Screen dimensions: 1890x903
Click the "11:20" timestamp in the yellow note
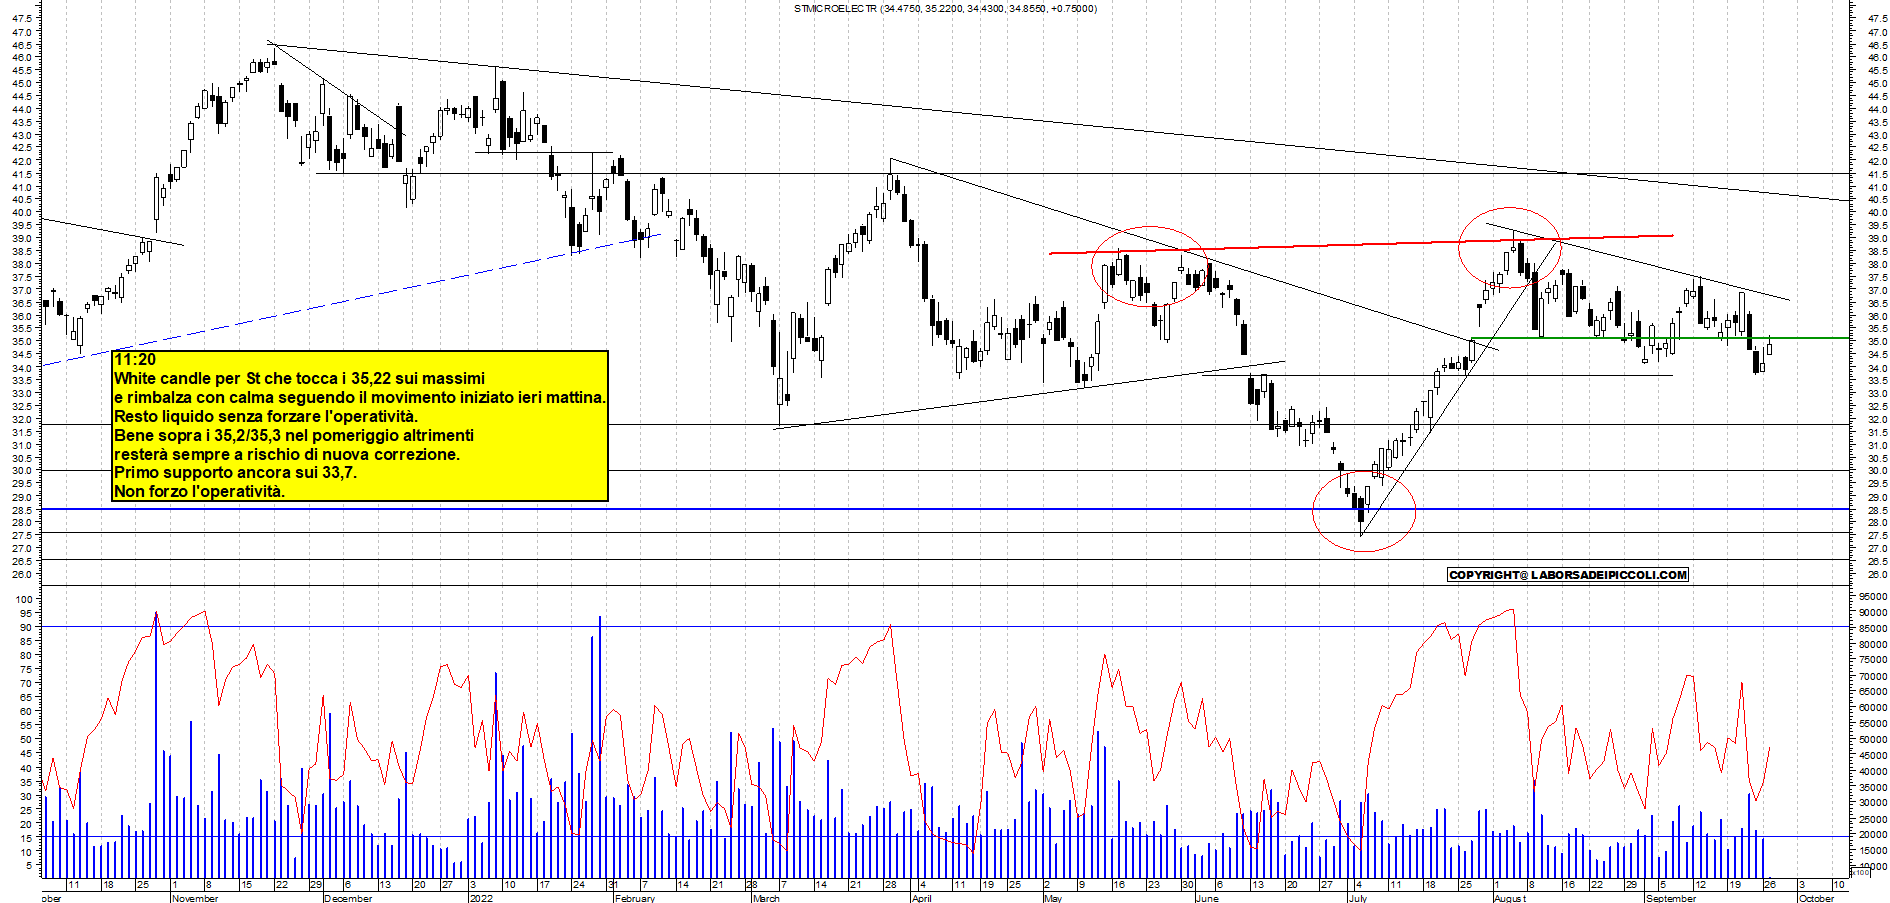(135, 360)
